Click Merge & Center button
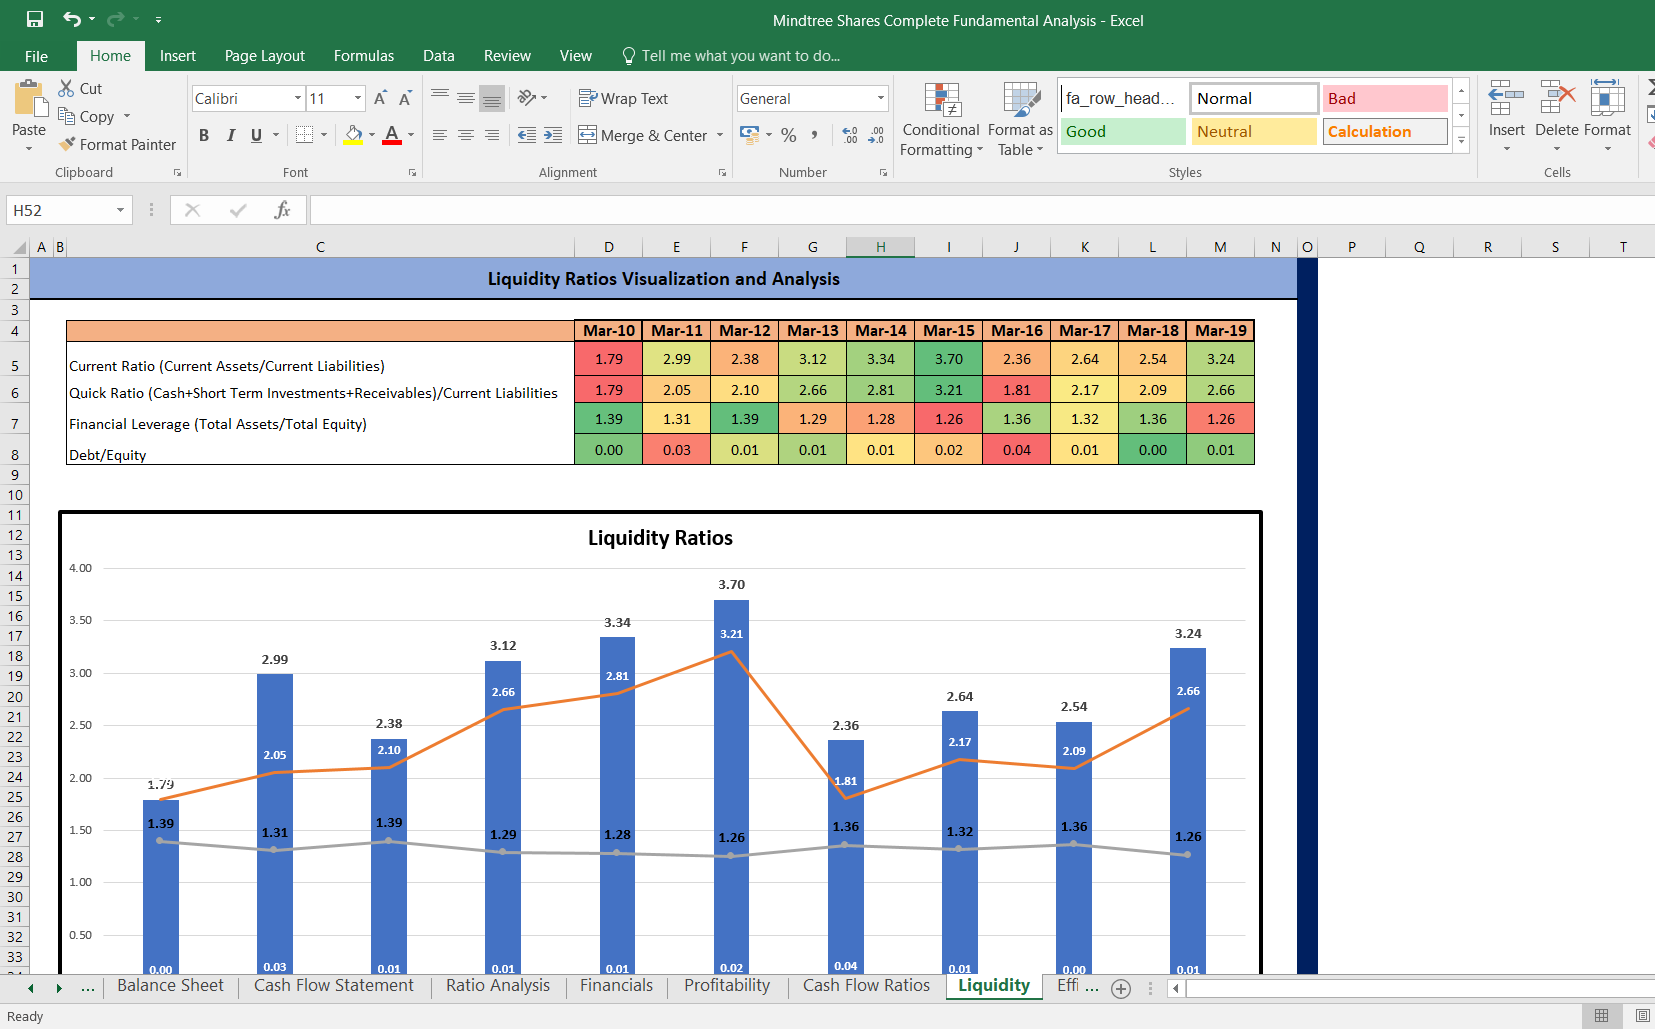 (x=643, y=135)
